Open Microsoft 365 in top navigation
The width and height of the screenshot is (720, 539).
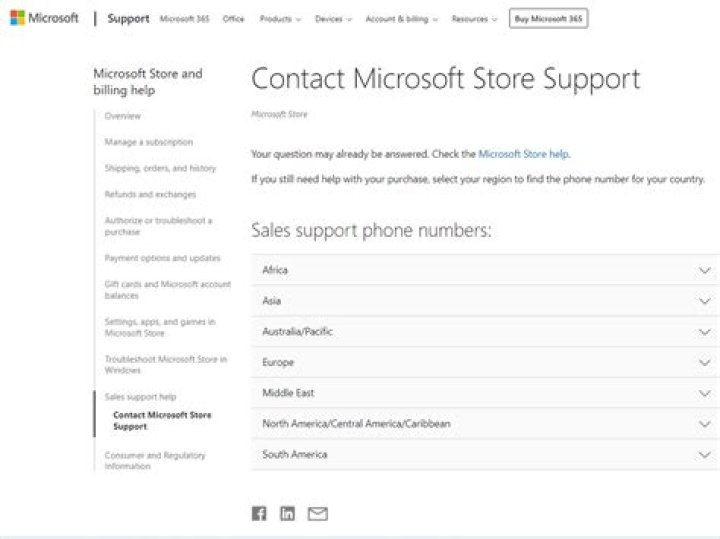click(x=185, y=19)
